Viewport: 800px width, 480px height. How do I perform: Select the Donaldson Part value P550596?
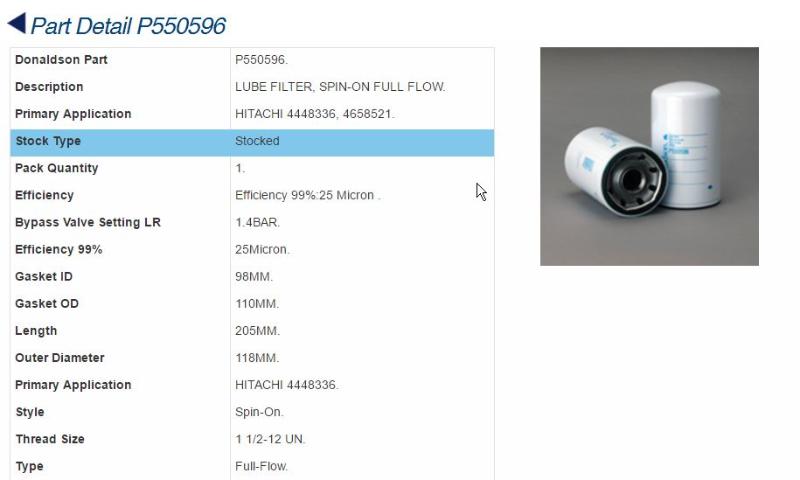click(261, 60)
